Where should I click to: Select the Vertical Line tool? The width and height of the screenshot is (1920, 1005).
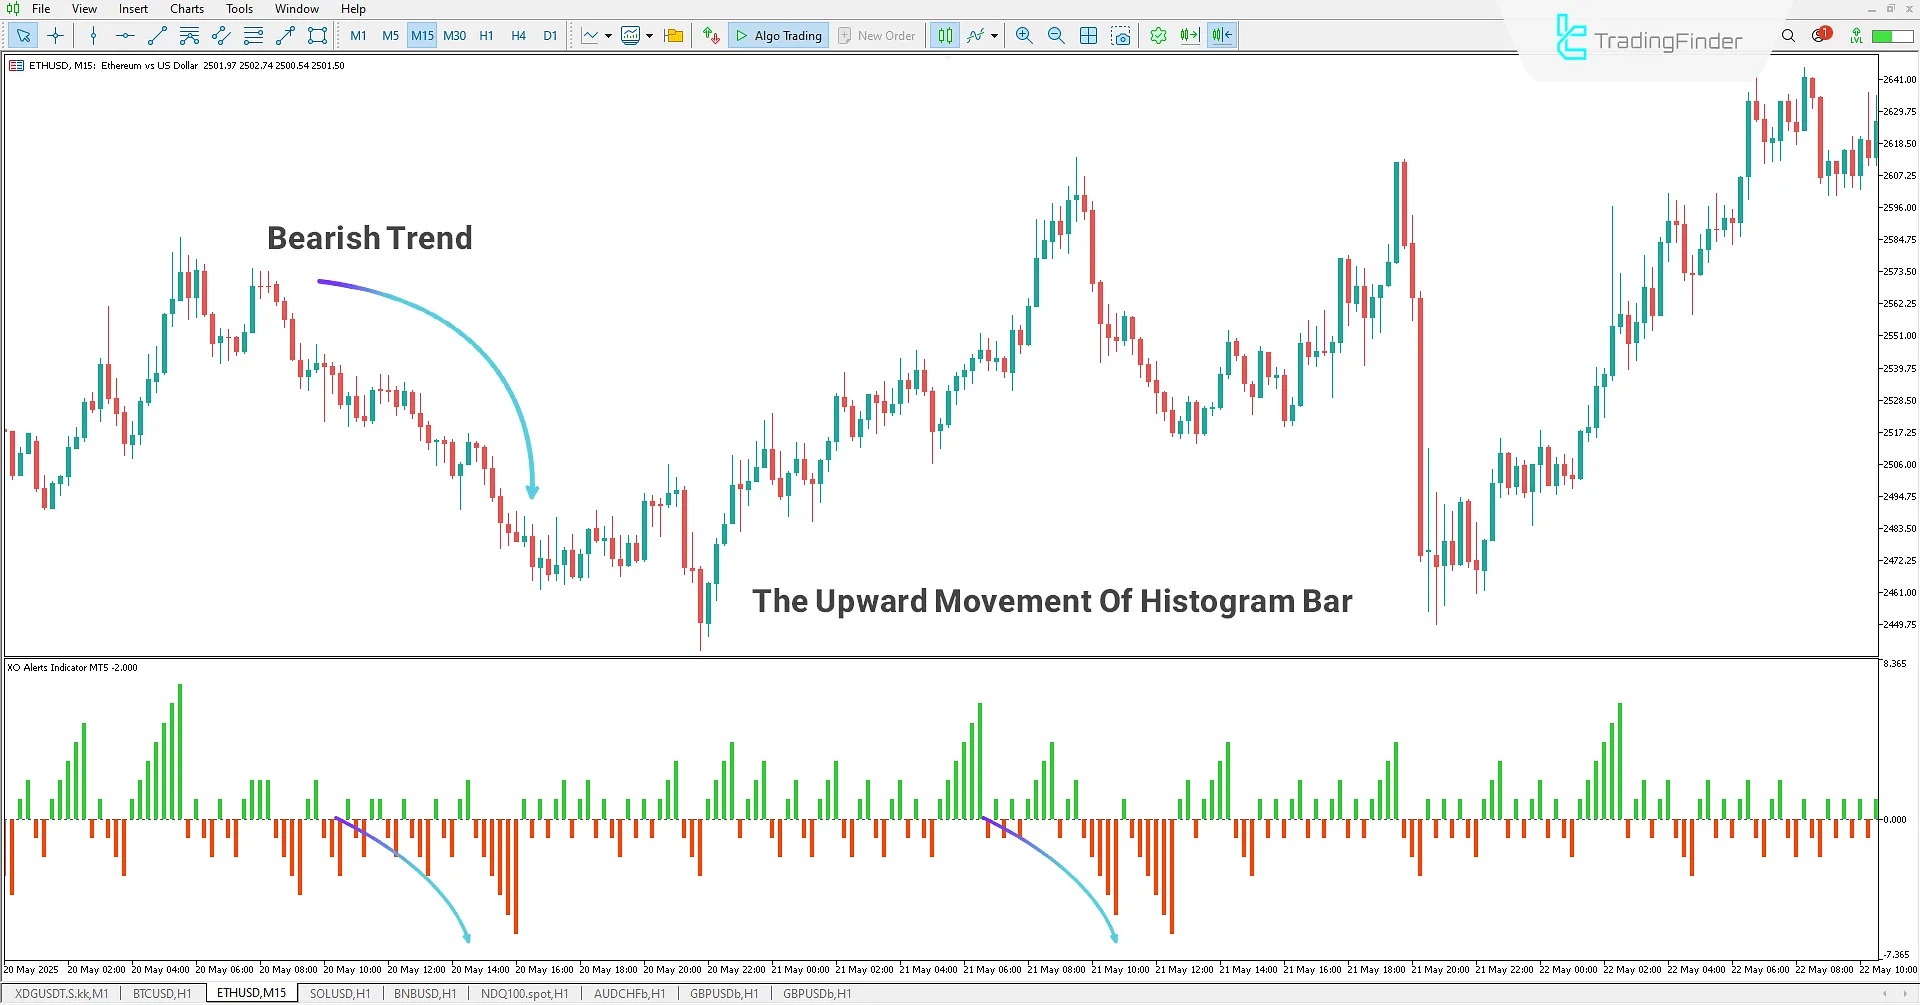click(93, 35)
